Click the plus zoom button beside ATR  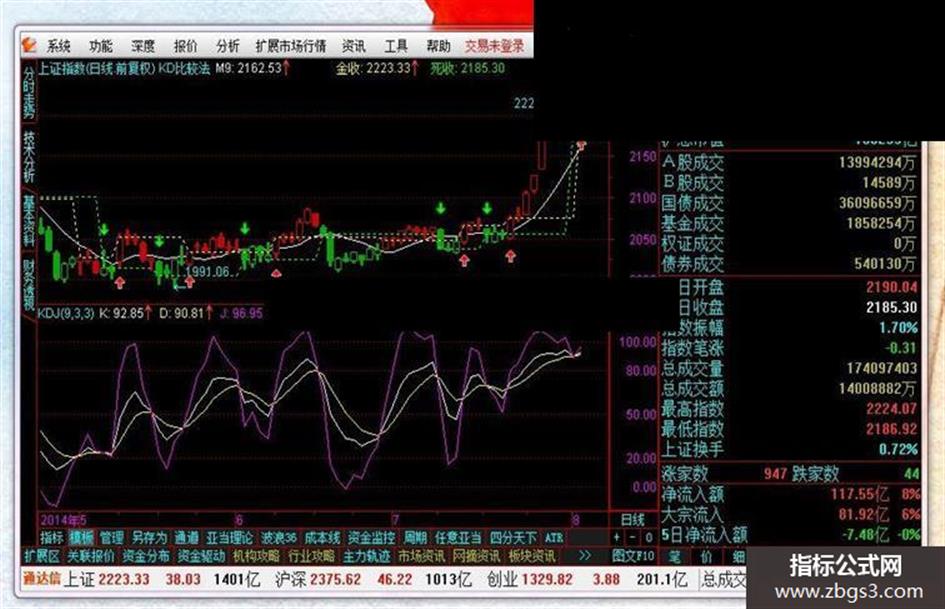[x=617, y=537]
